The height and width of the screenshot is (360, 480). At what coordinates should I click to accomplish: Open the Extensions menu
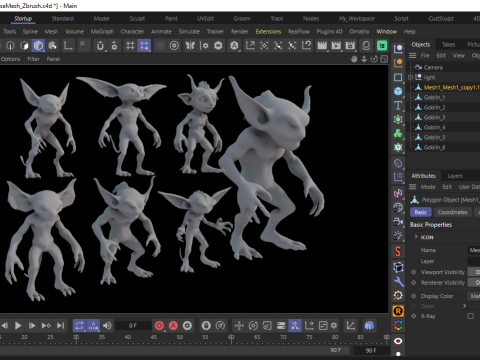click(x=268, y=31)
